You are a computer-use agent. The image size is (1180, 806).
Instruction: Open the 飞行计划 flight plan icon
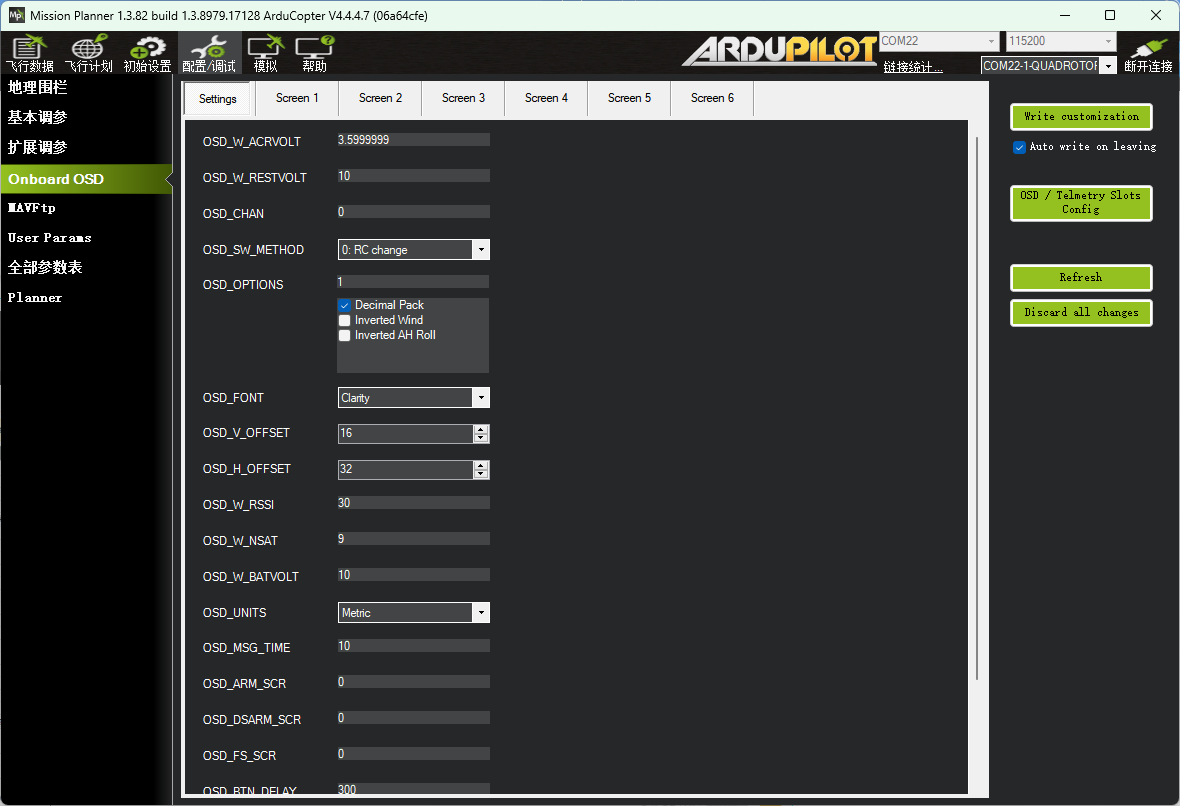coord(88,54)
